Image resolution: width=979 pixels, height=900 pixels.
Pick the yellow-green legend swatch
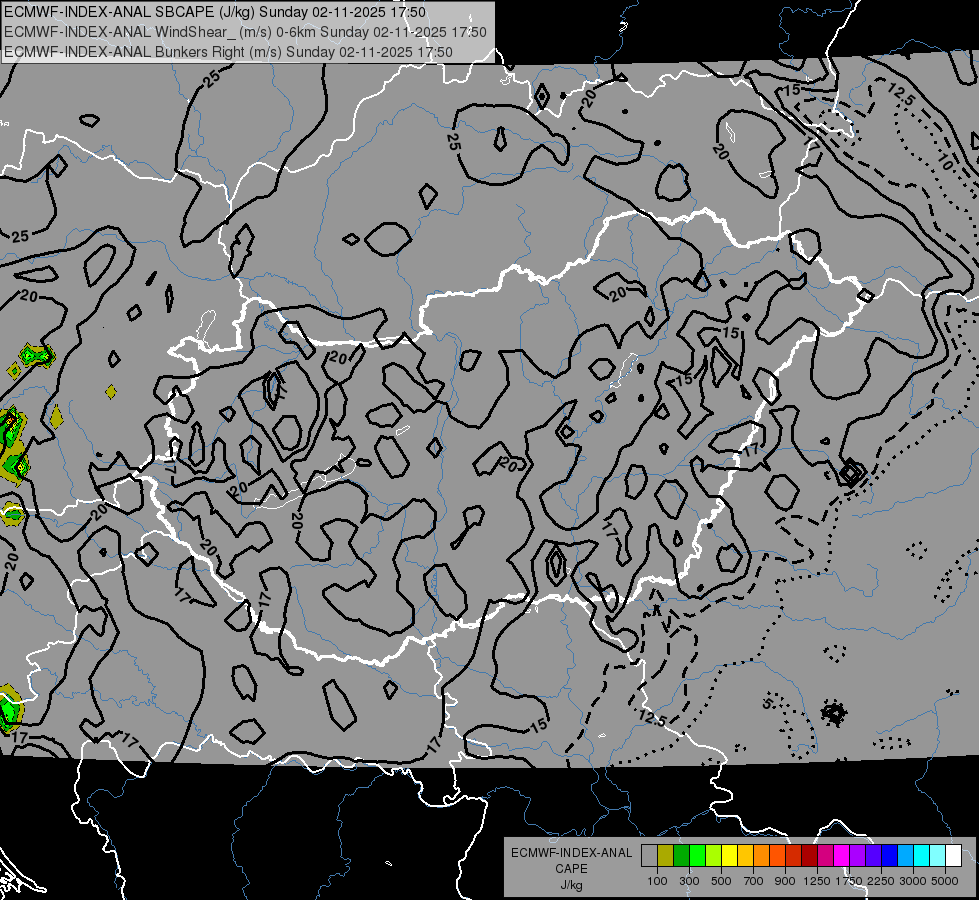[714, 856]
